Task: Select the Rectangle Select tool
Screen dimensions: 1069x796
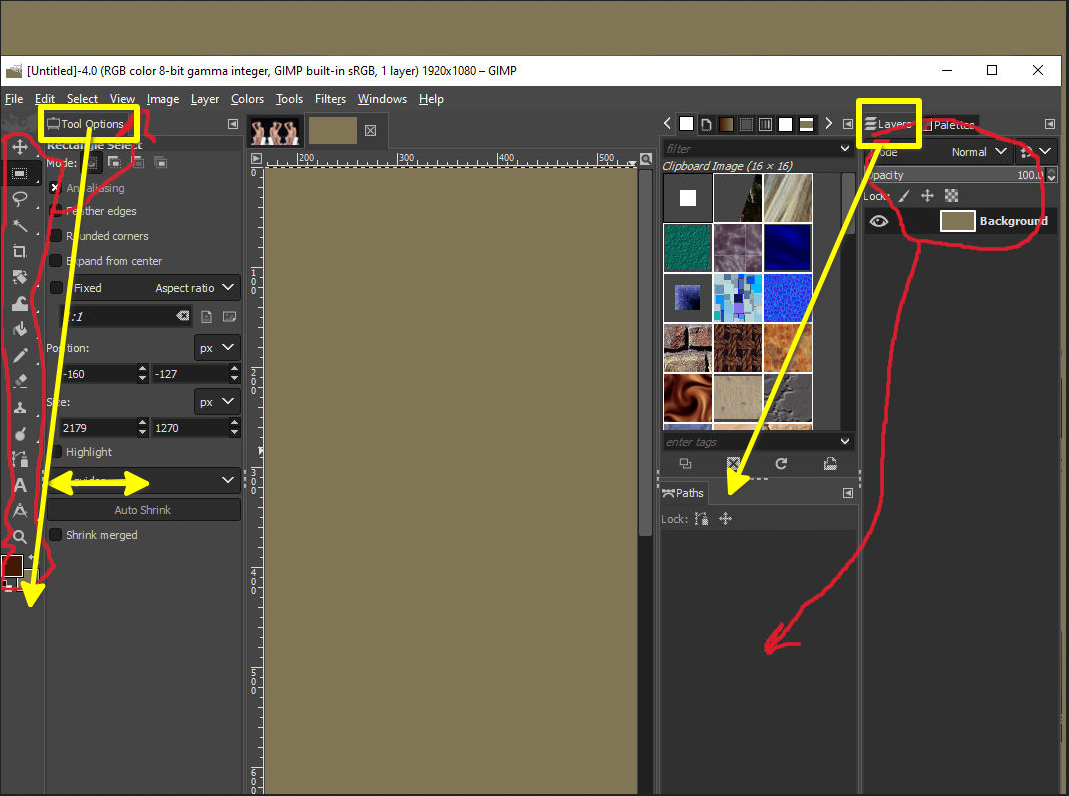Action: (x=20, y=173)
